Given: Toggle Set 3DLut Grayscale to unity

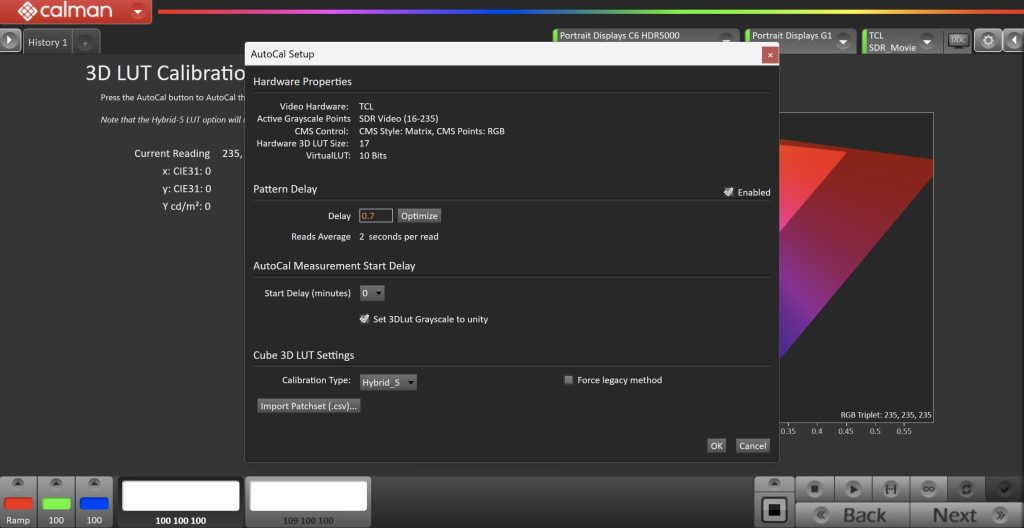Looking at the screenshot, I should 364,319.
